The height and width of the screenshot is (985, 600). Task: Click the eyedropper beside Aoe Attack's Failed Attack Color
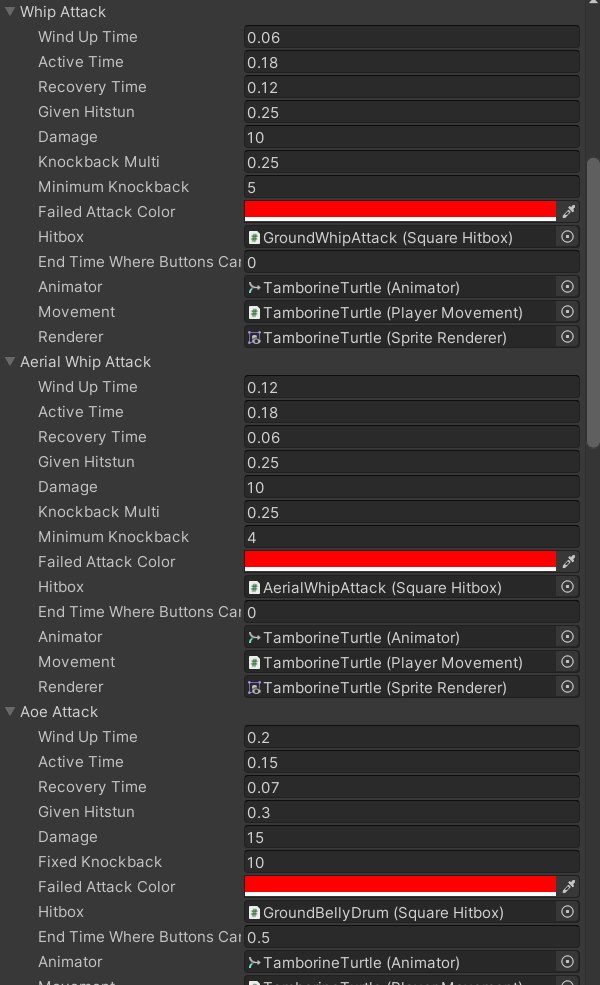coord(569,886)
